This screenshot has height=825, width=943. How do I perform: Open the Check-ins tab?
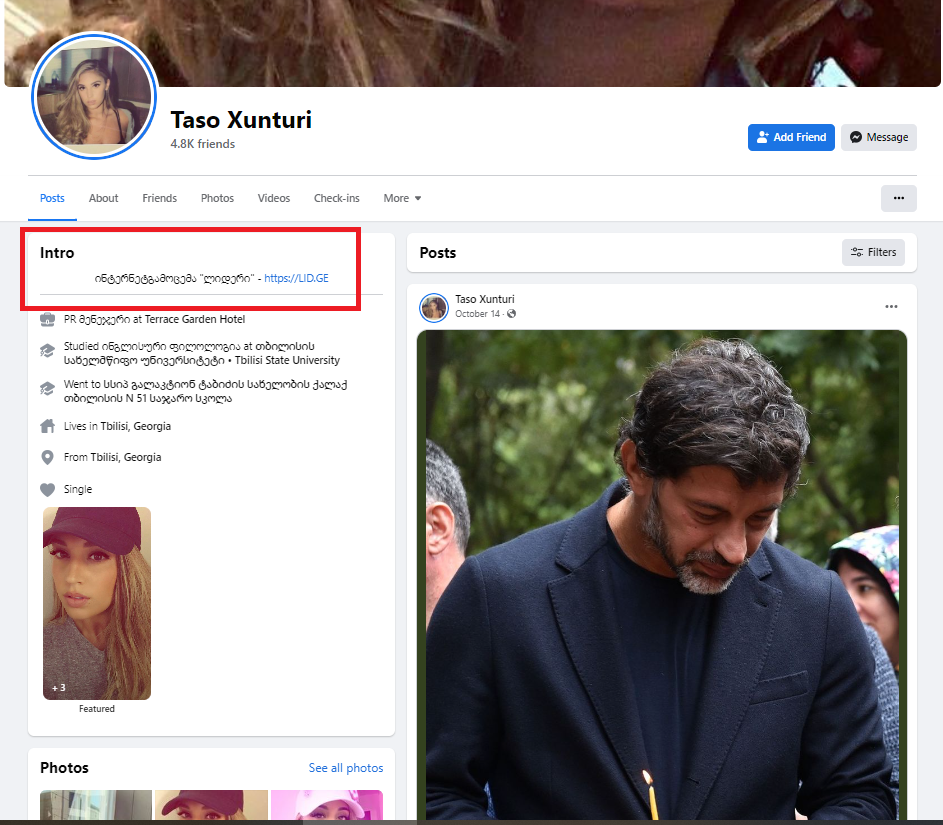click(337, 198)
